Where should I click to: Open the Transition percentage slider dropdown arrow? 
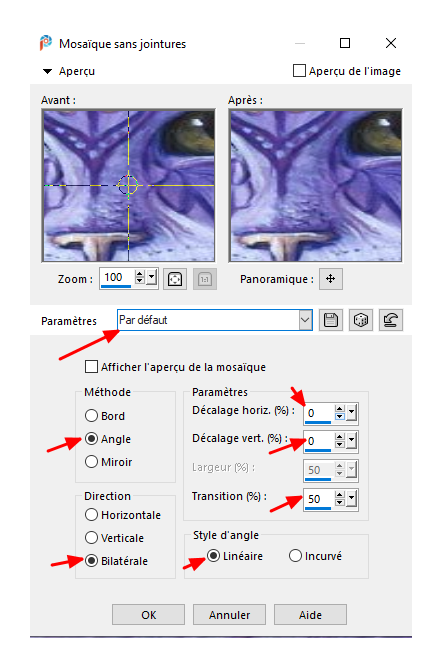[352, 498]
